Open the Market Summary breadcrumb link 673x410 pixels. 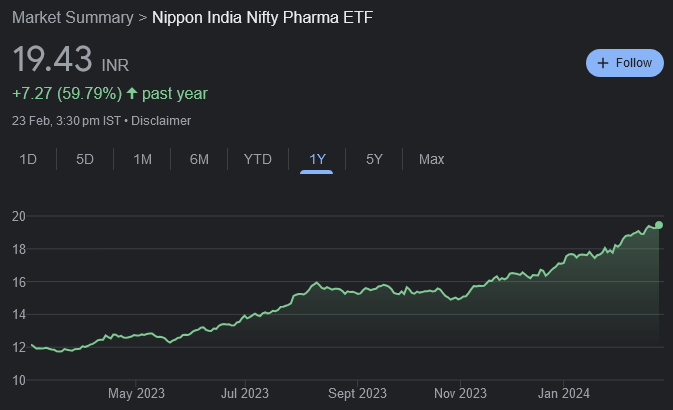pyautogui.click(x=73, y=18)
